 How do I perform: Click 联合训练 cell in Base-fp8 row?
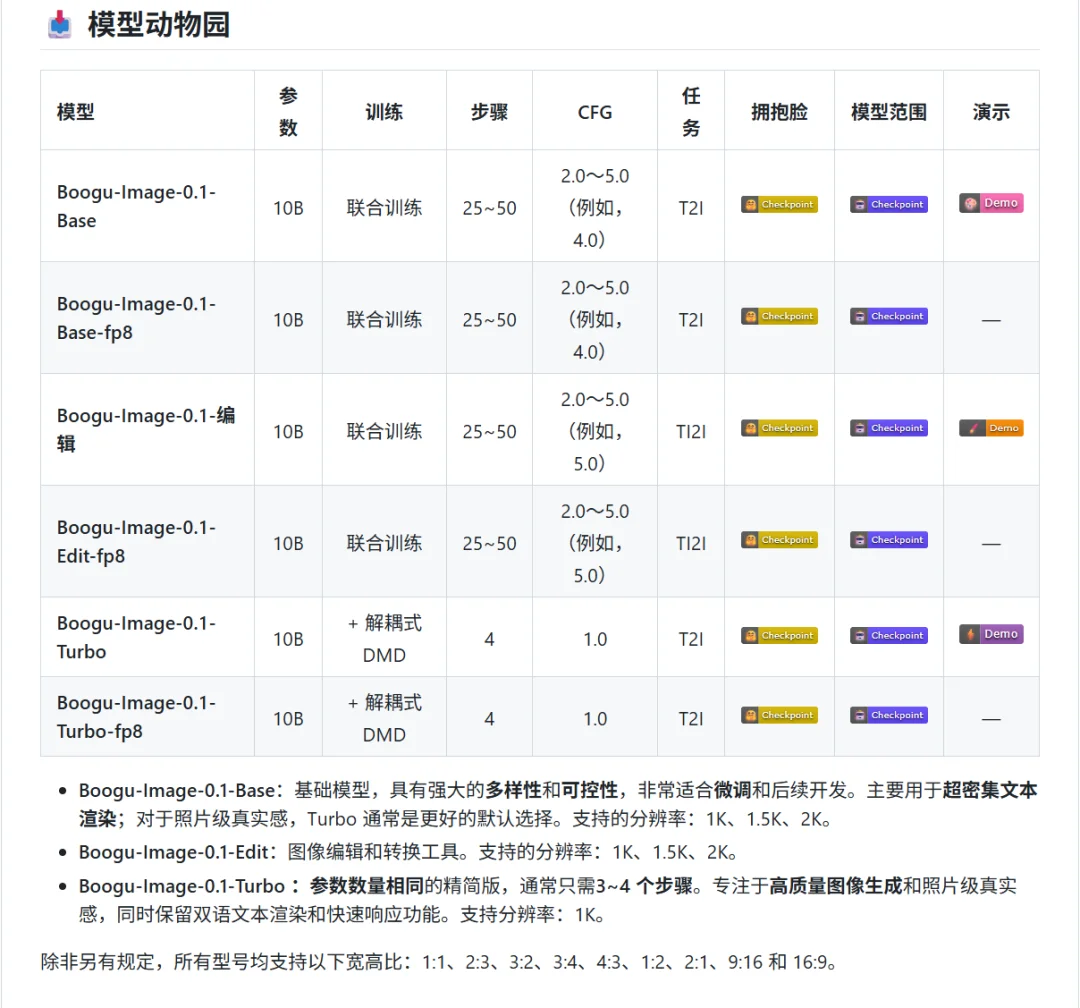[384, 320]
